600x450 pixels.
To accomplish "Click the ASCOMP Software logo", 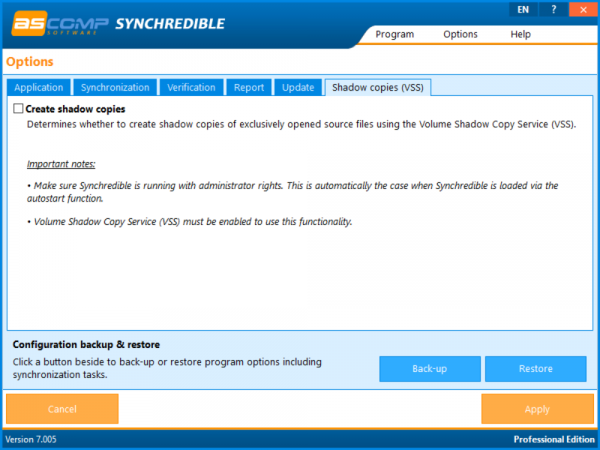I will (60, 24).
